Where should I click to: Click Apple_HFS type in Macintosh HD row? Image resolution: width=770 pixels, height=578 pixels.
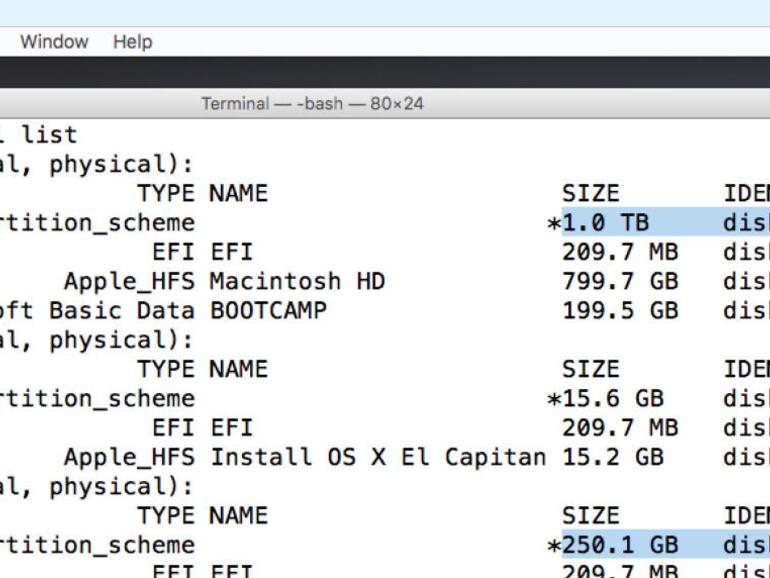point(130,281)
